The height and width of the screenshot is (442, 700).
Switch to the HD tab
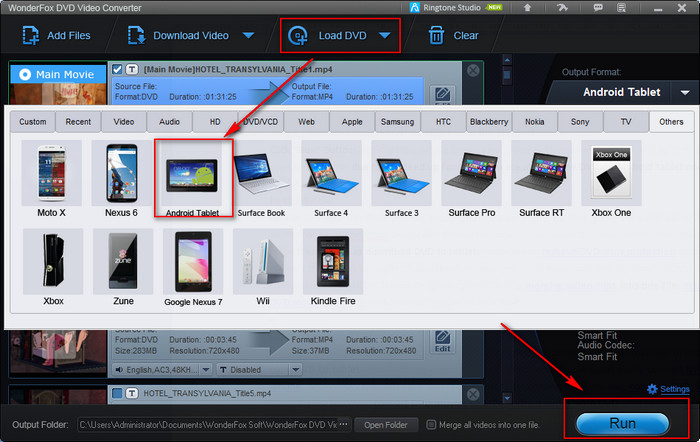[215, 122]
